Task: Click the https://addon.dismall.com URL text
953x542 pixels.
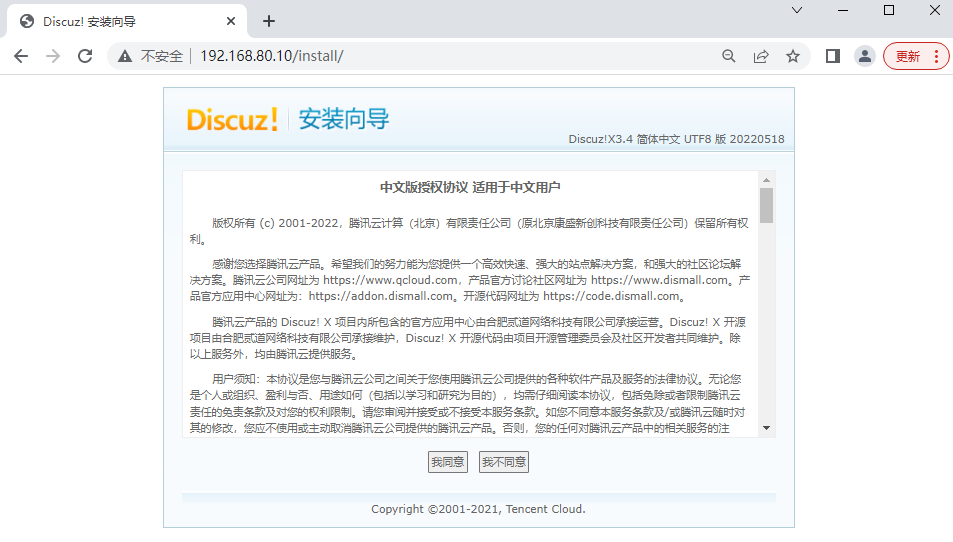Action: click(x=381, y=297)
